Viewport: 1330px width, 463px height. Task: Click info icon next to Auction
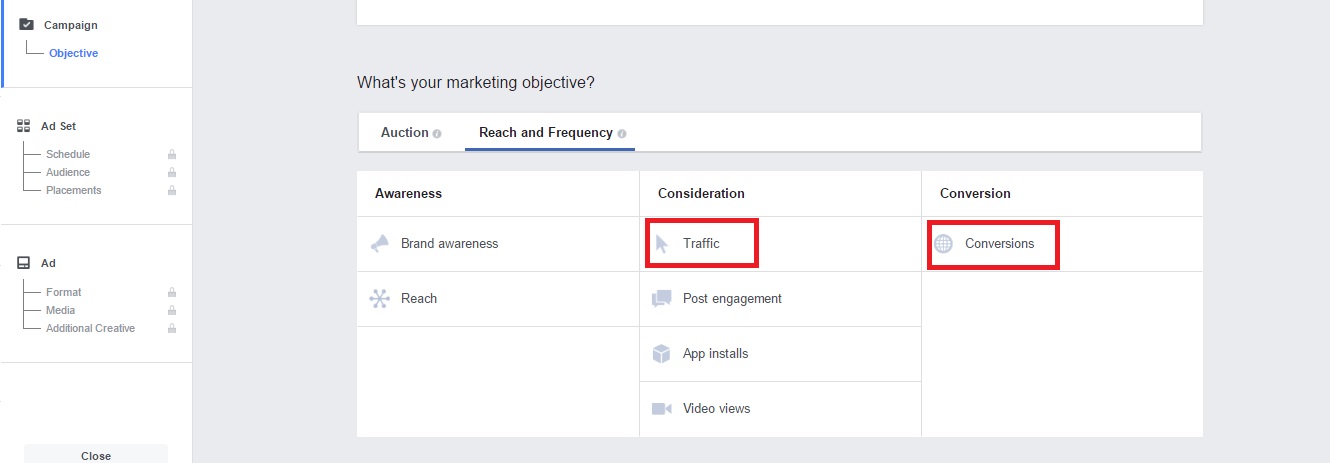click(437, 133)
